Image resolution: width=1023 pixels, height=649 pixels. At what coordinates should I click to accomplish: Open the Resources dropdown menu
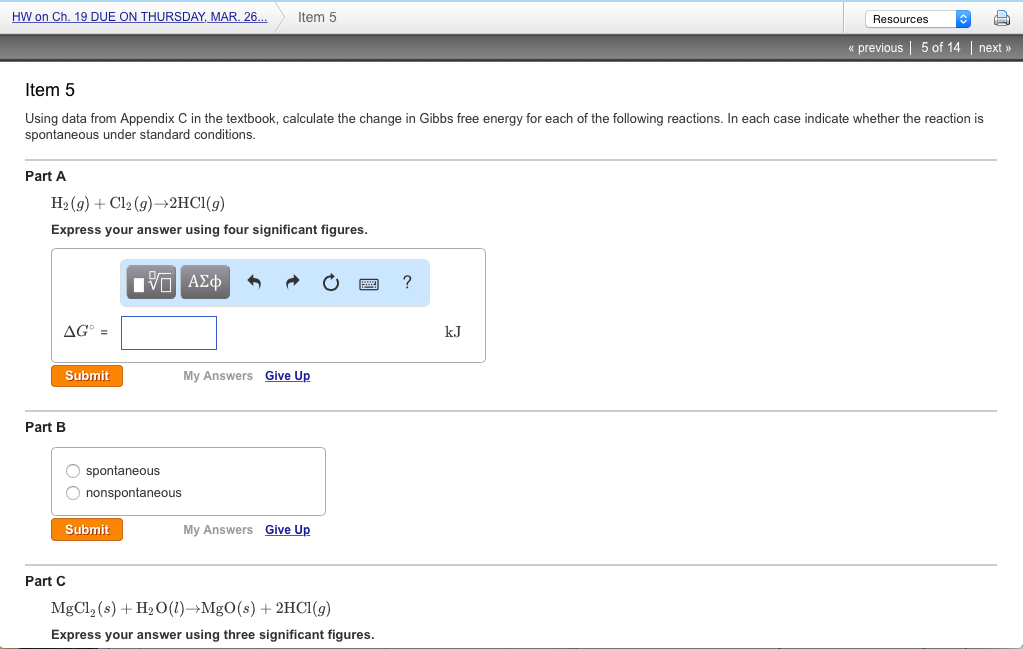918,19
